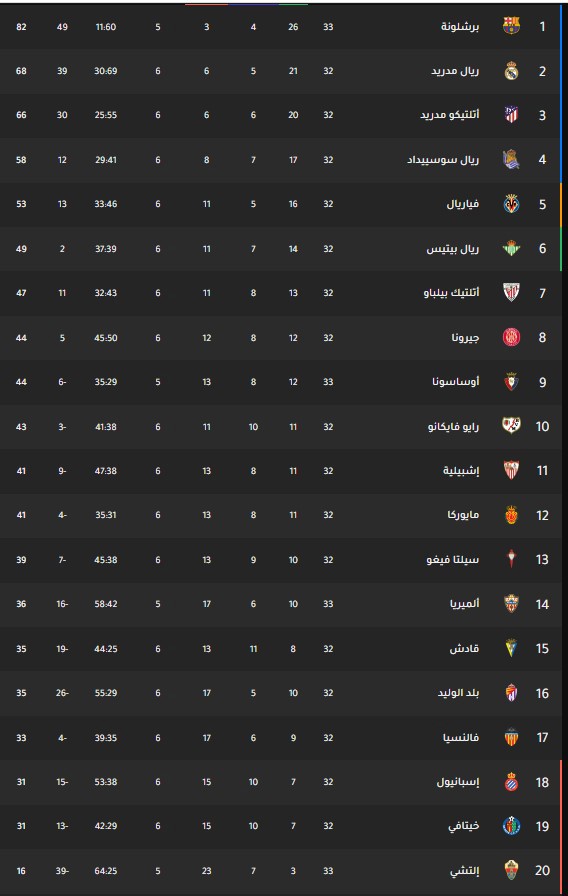Click the Rayo Vallecano crest
568x896 pixels.
(511, 426)
